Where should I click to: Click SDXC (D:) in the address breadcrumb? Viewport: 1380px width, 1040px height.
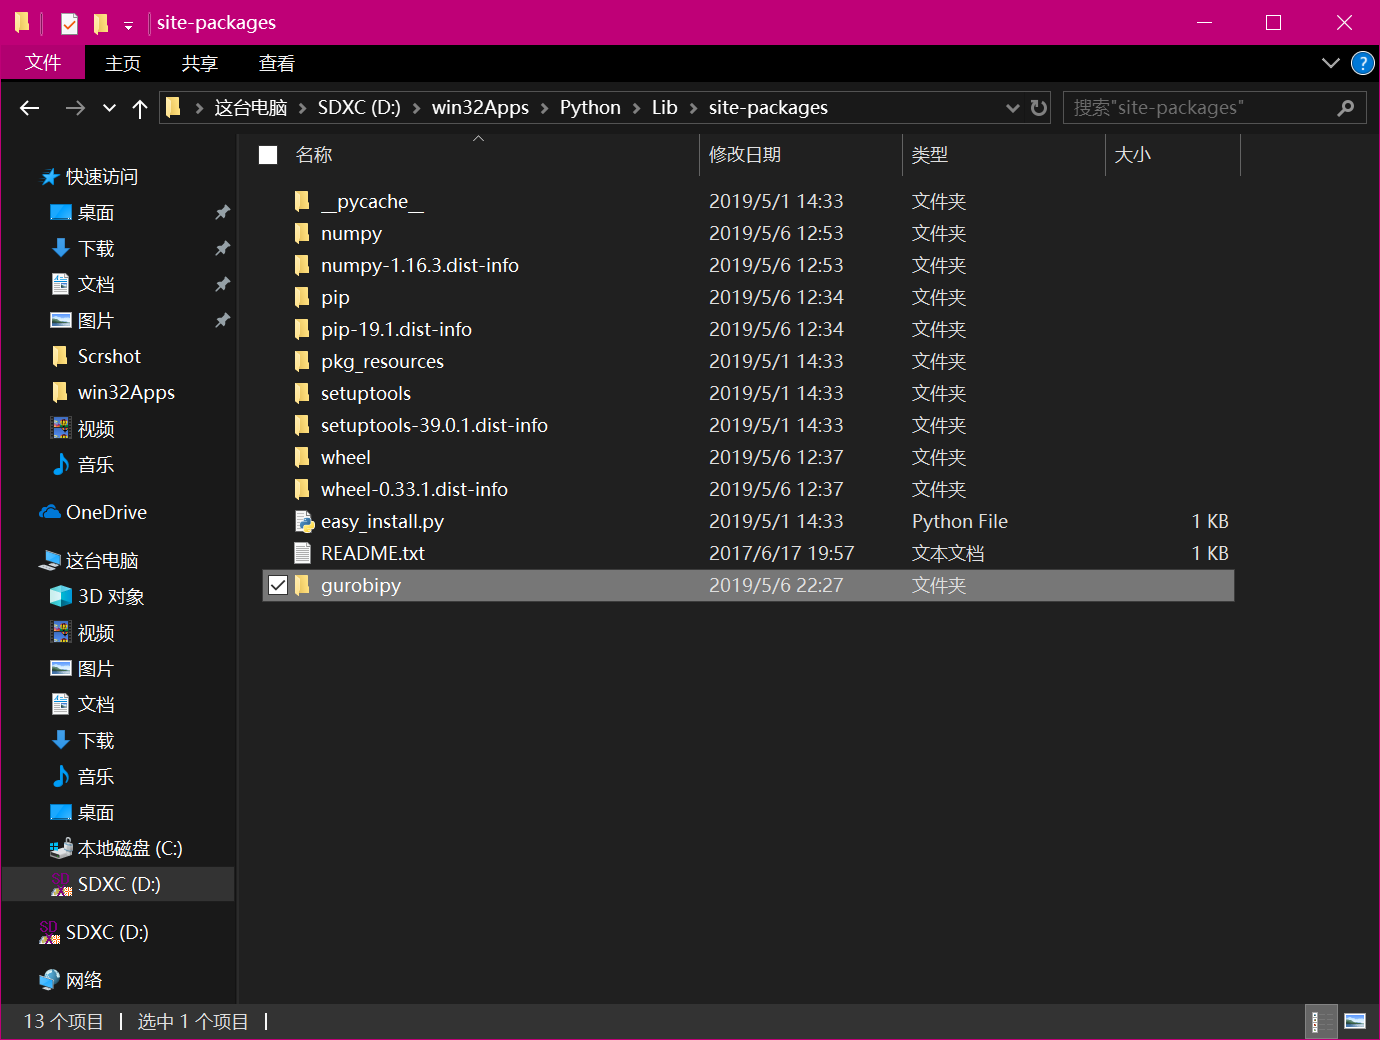[359, 108]
